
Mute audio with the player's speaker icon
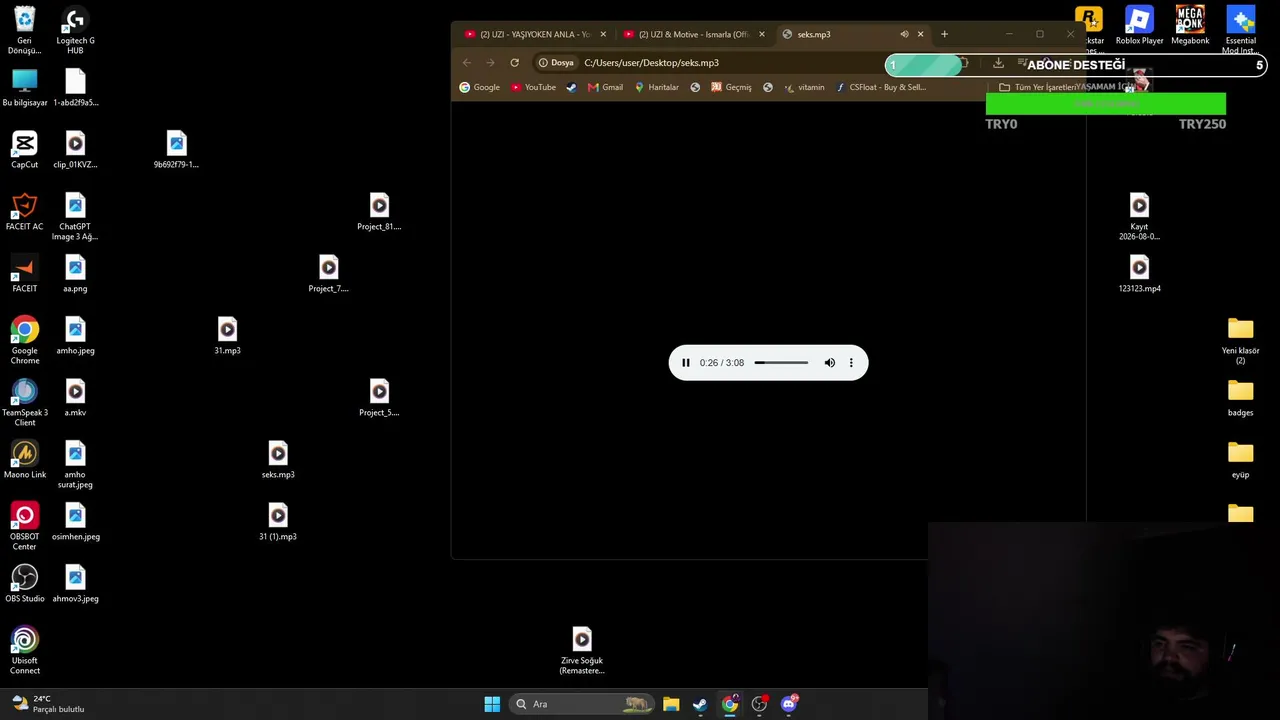(x=829, y=363)
